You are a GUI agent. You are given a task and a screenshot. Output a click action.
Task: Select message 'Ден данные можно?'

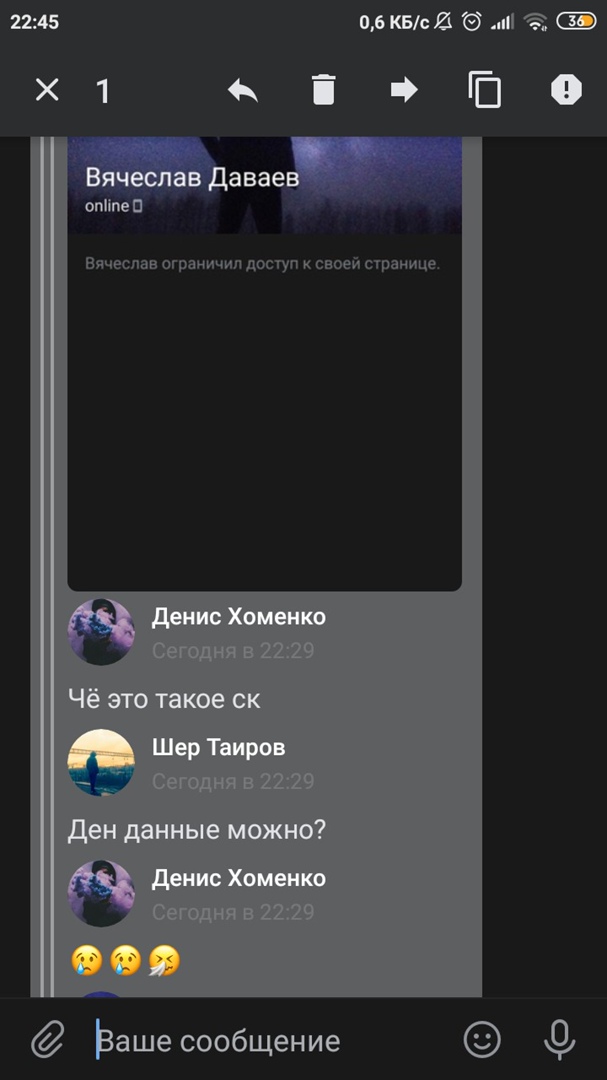point(196,830)
